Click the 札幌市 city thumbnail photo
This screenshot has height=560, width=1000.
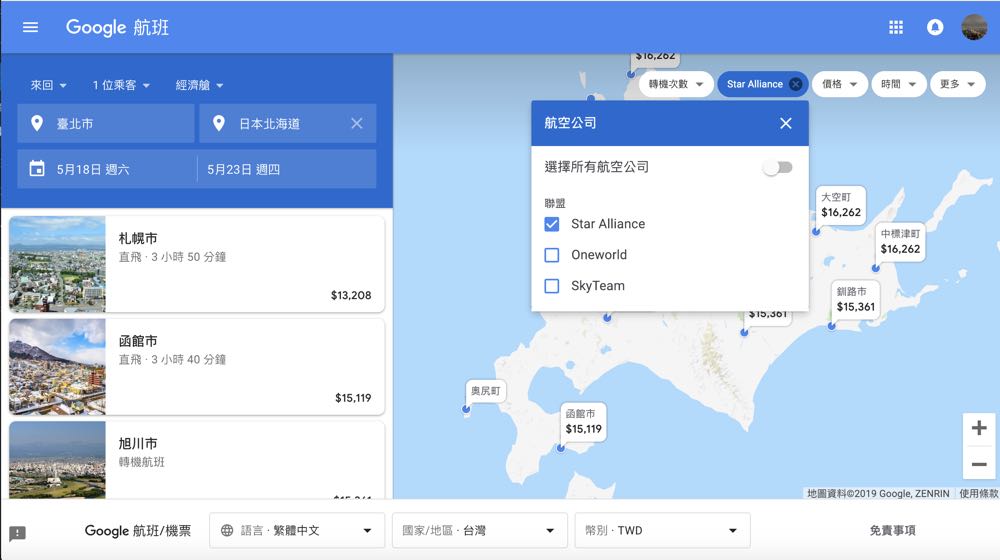pyautogui.click(x=57, y=264)
